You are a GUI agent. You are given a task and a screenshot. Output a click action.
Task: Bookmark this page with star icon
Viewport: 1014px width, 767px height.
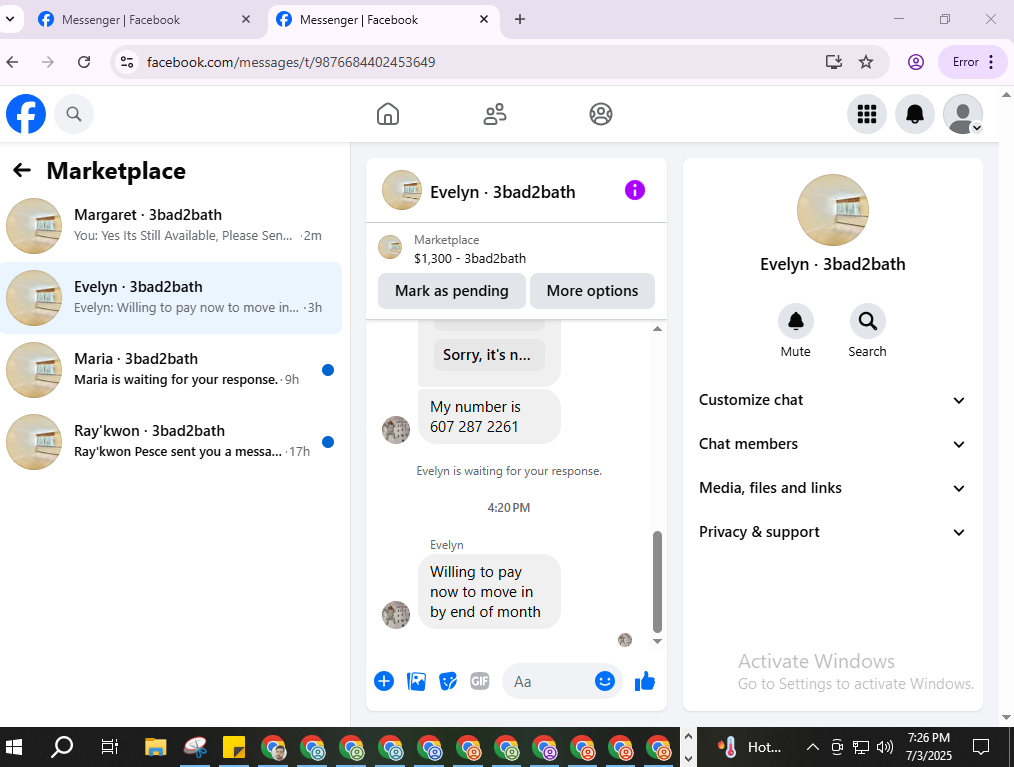(x=865, y=62)
